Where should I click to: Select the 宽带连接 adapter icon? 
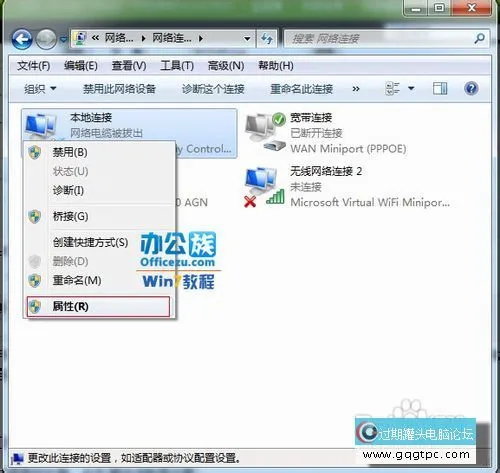coord(266,132)
